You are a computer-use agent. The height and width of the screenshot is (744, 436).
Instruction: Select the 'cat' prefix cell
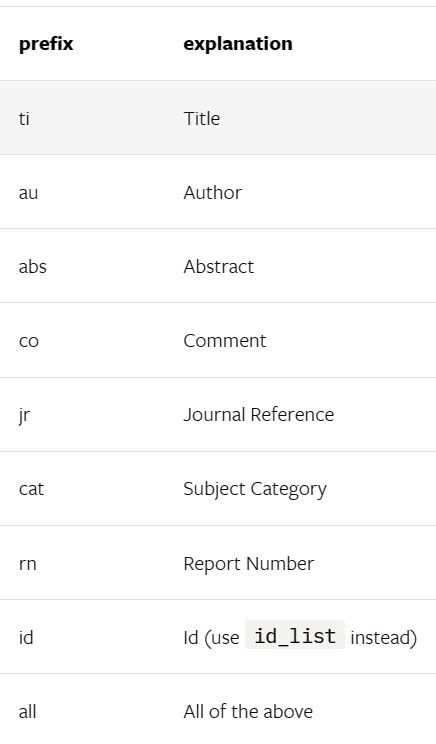(x=31, y=489)
